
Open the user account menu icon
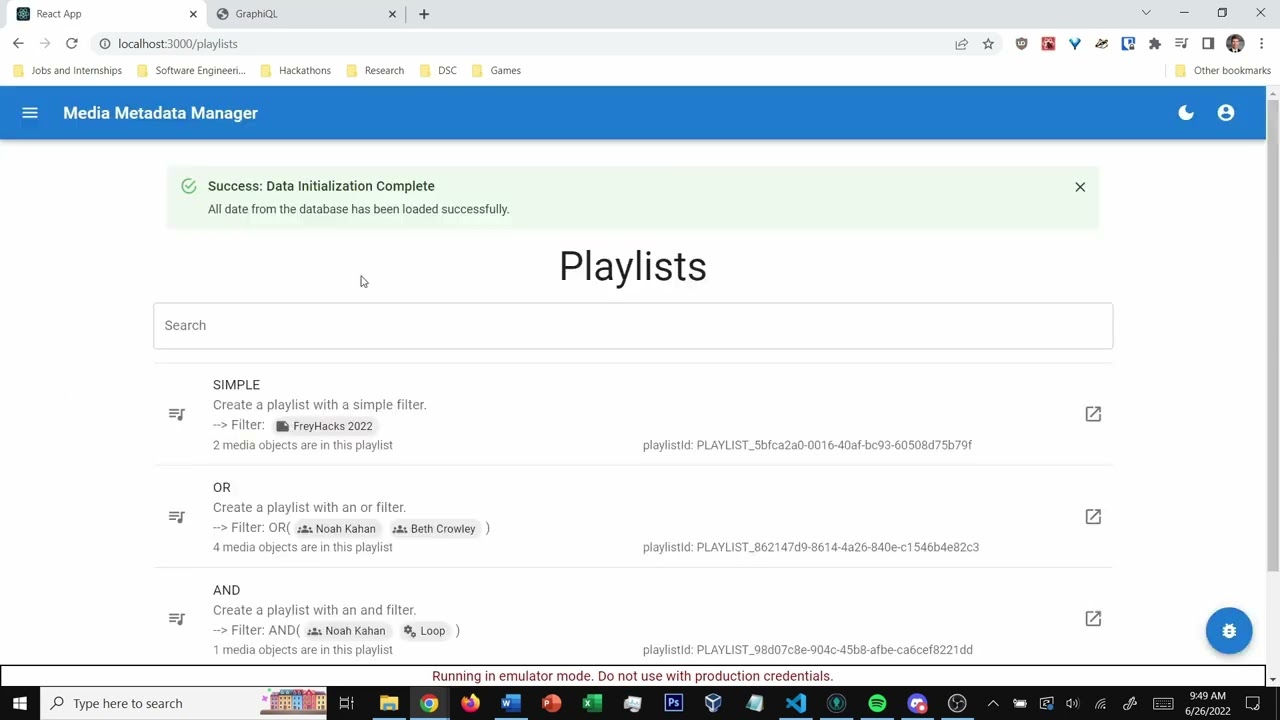pyautogui.click(x=1226, y=113)
